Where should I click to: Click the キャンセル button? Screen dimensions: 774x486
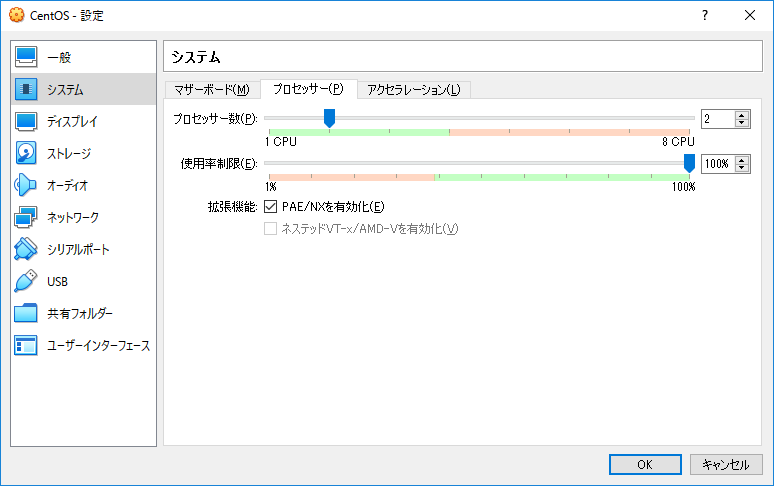click(726, 464)
